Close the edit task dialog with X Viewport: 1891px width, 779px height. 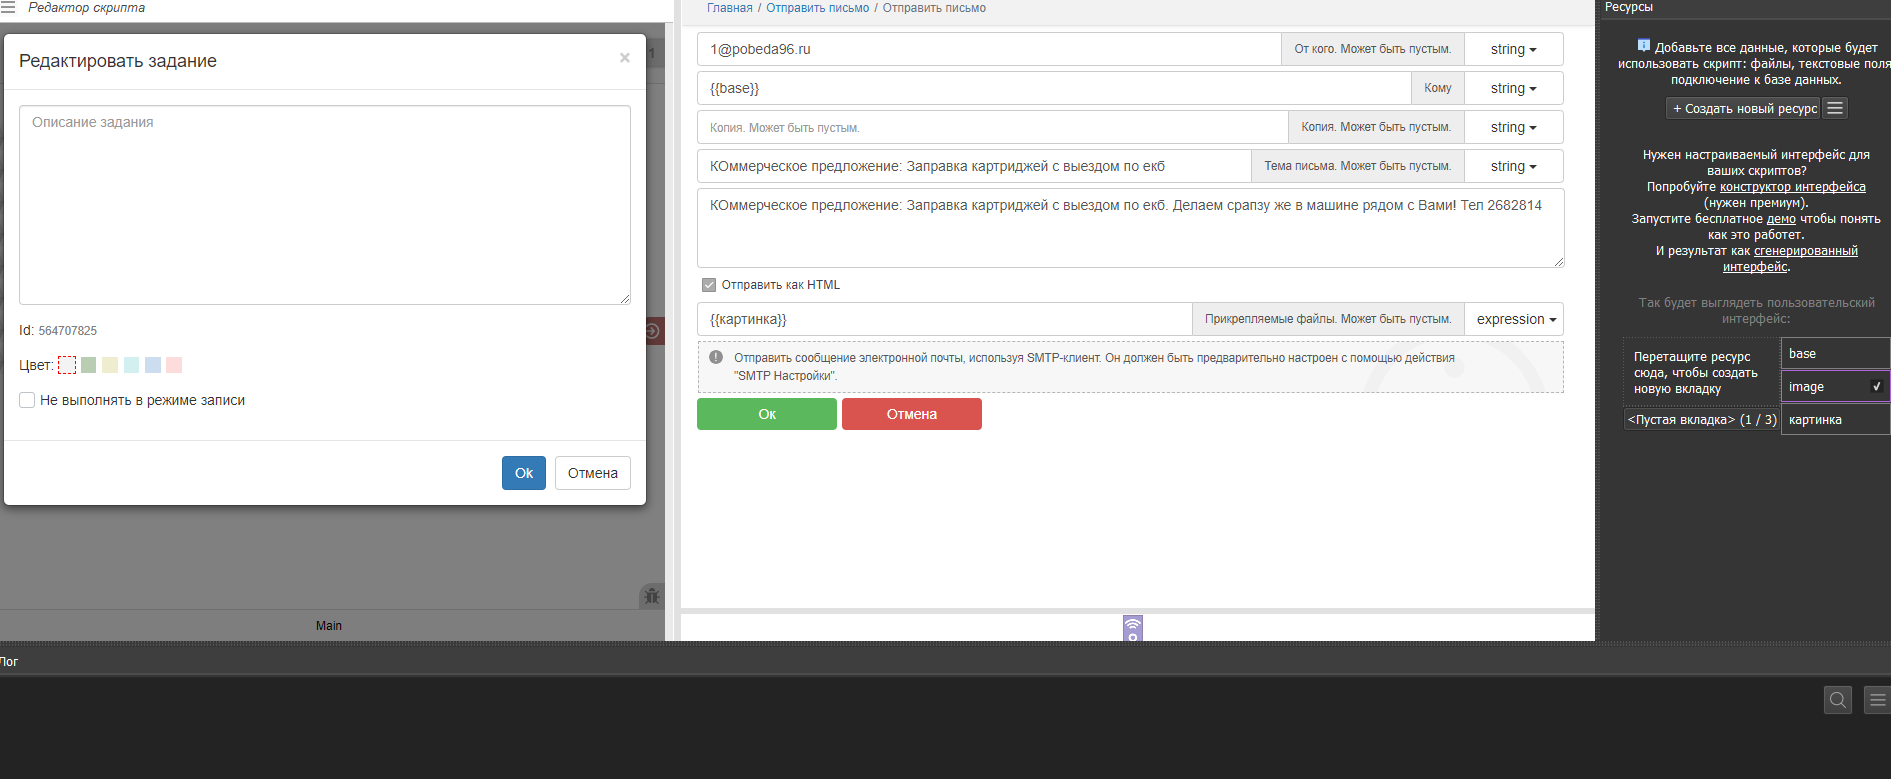tap(624, 58)
